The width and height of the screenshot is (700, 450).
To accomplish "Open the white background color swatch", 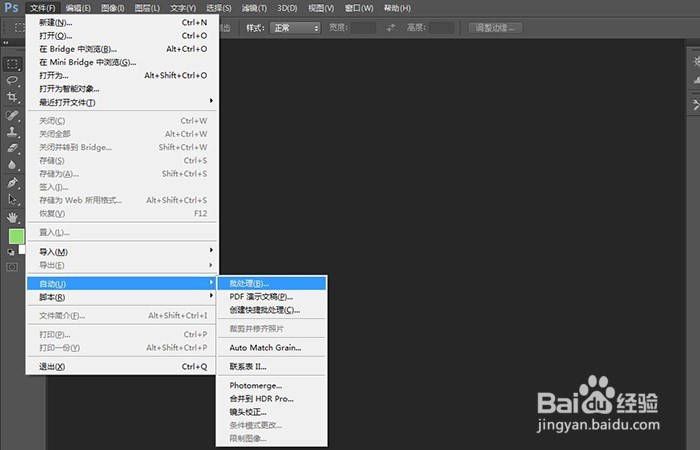I will click(22, 249).
